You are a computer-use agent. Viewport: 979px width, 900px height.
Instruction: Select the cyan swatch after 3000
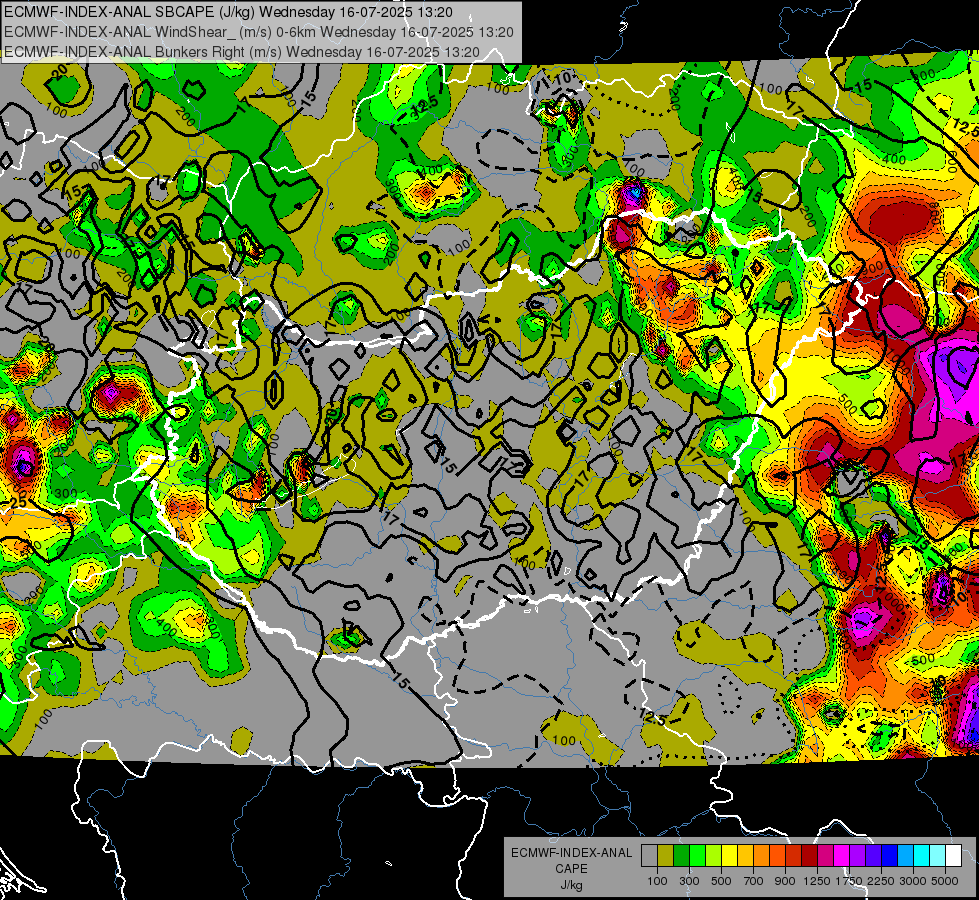coord(922,856)
